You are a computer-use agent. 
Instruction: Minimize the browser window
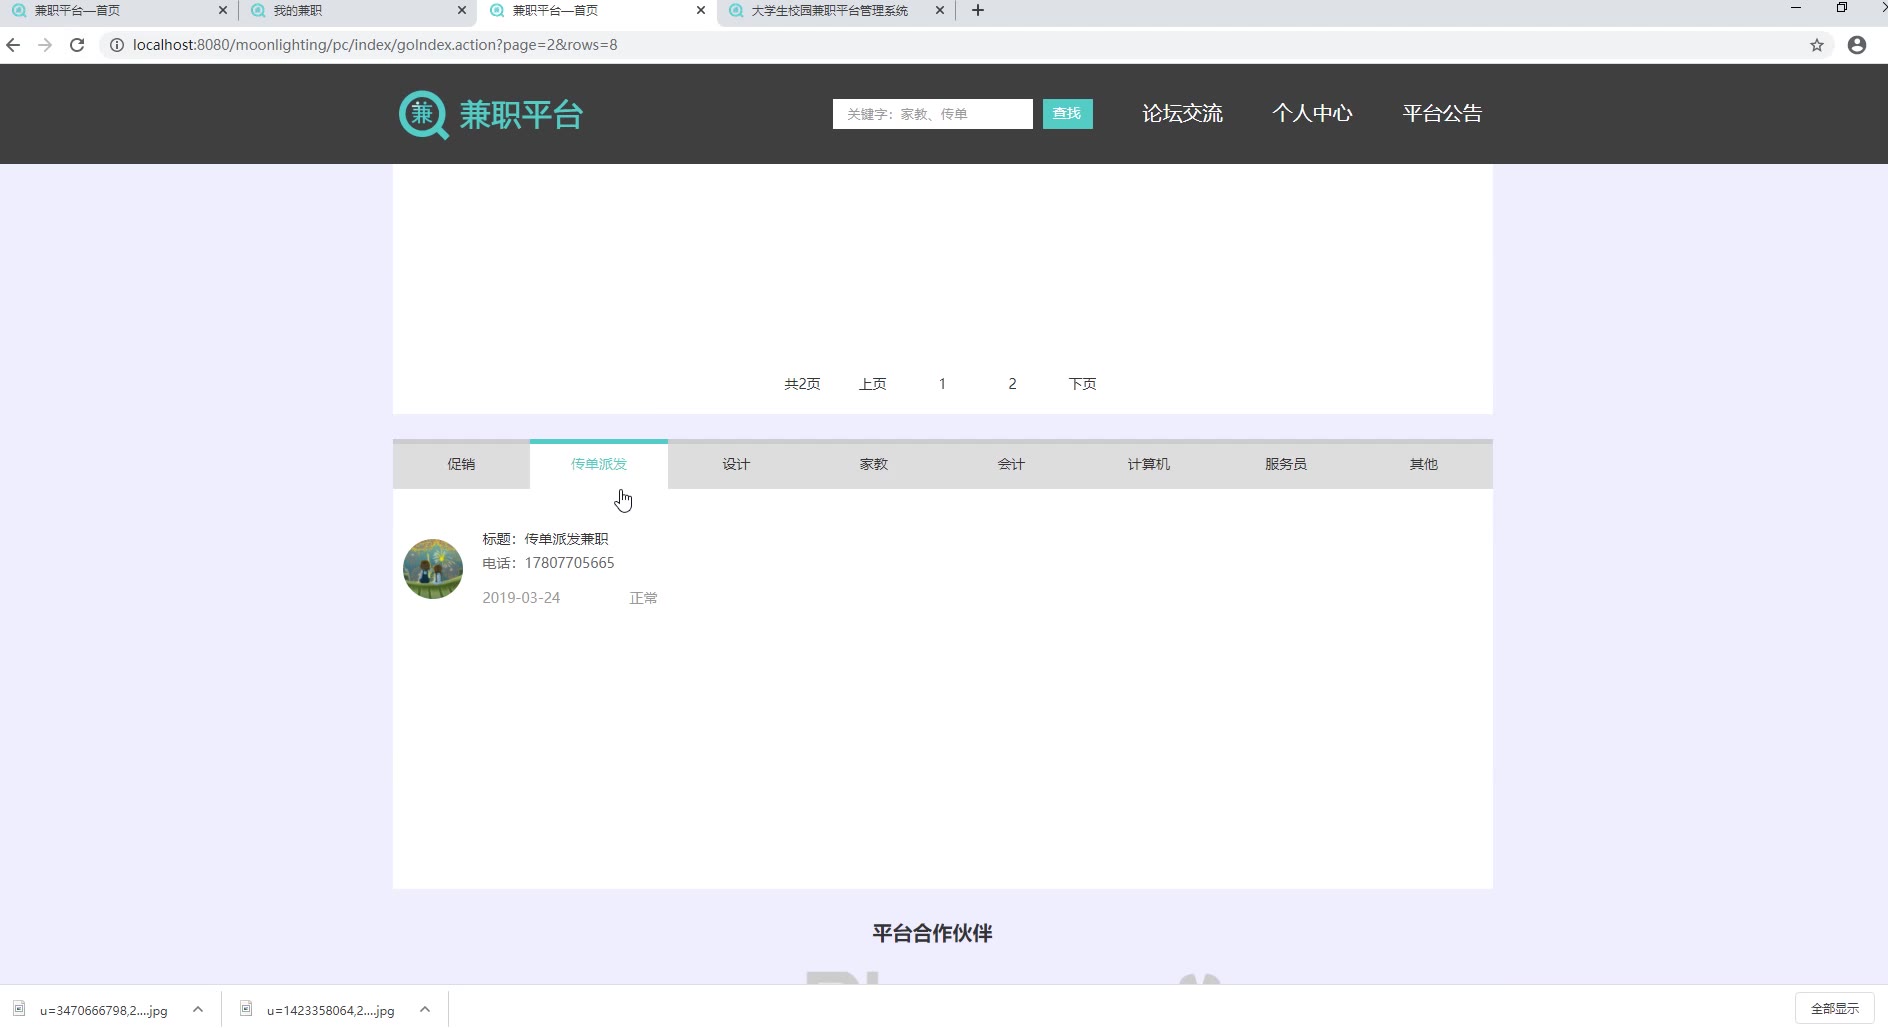[x=1796, y=8]
